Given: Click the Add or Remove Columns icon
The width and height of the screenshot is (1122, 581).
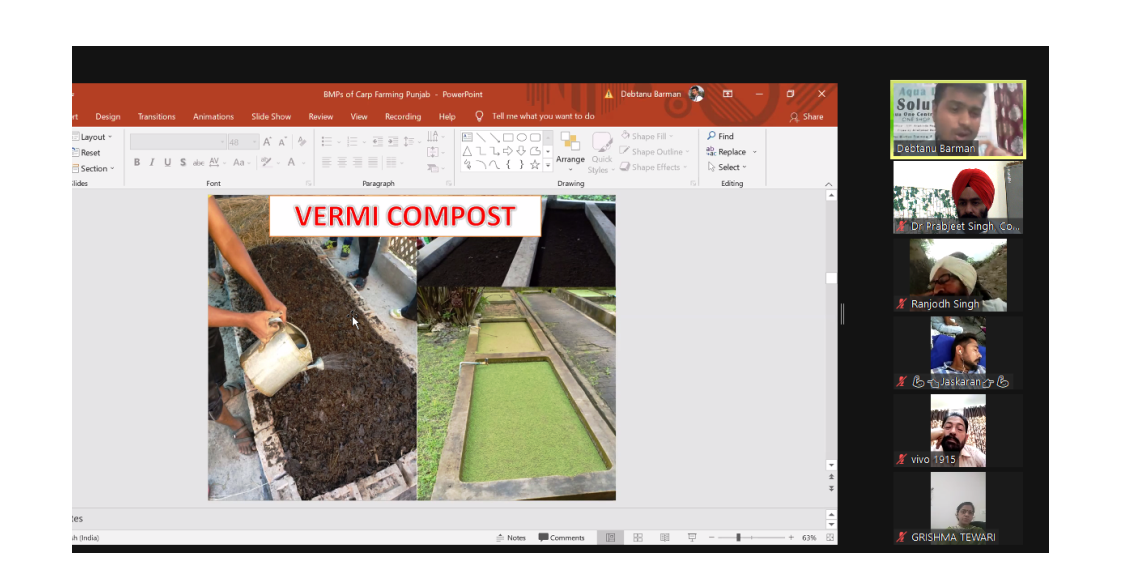Looking at the screenshot, I should click(x=391, y=162).
